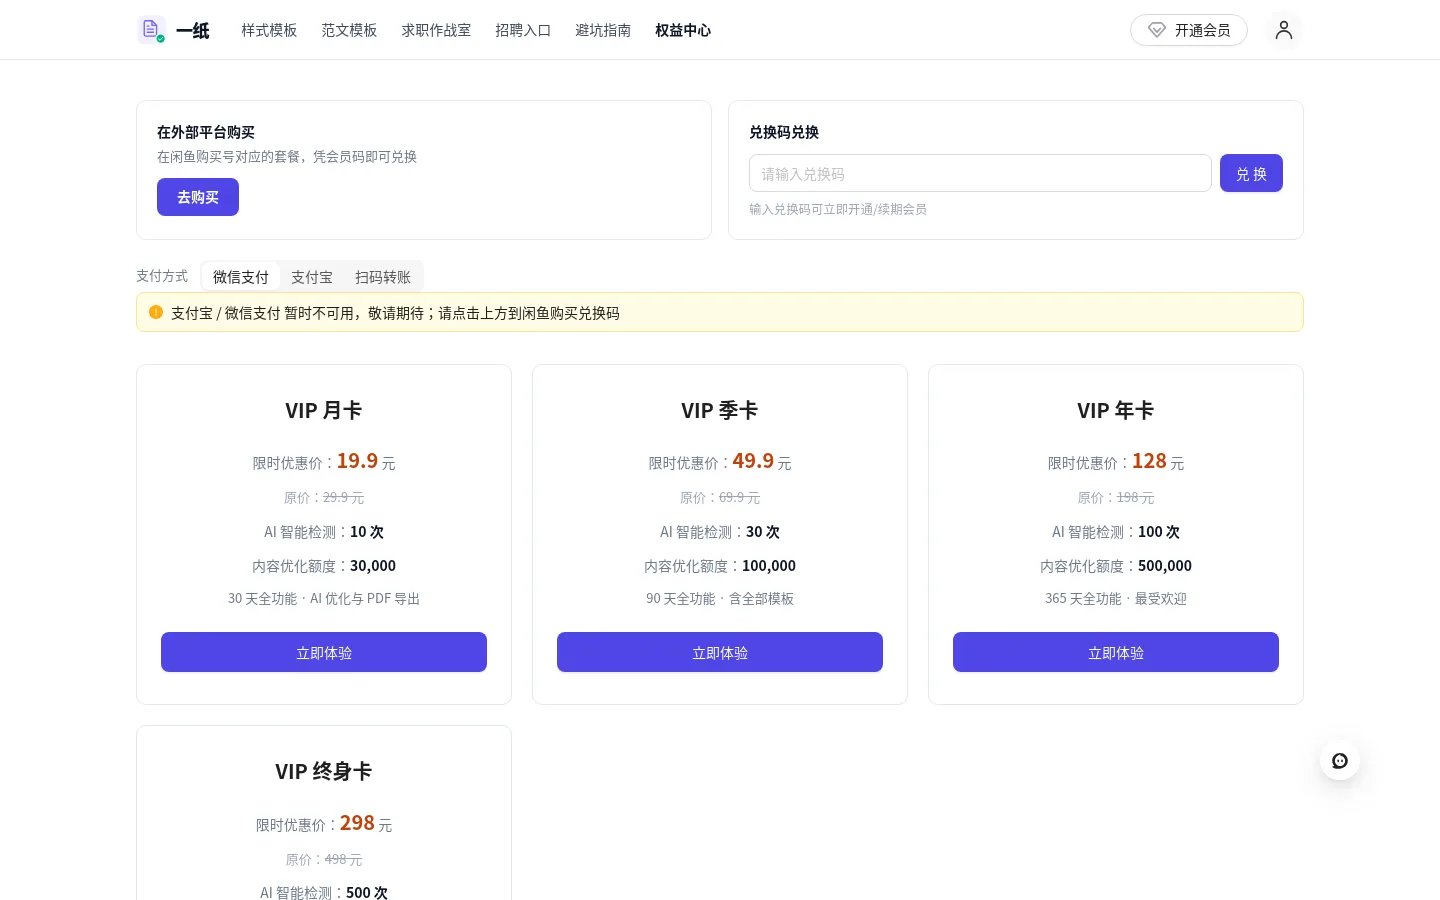Click the 128 元 discounted price

coord(1158,461)
